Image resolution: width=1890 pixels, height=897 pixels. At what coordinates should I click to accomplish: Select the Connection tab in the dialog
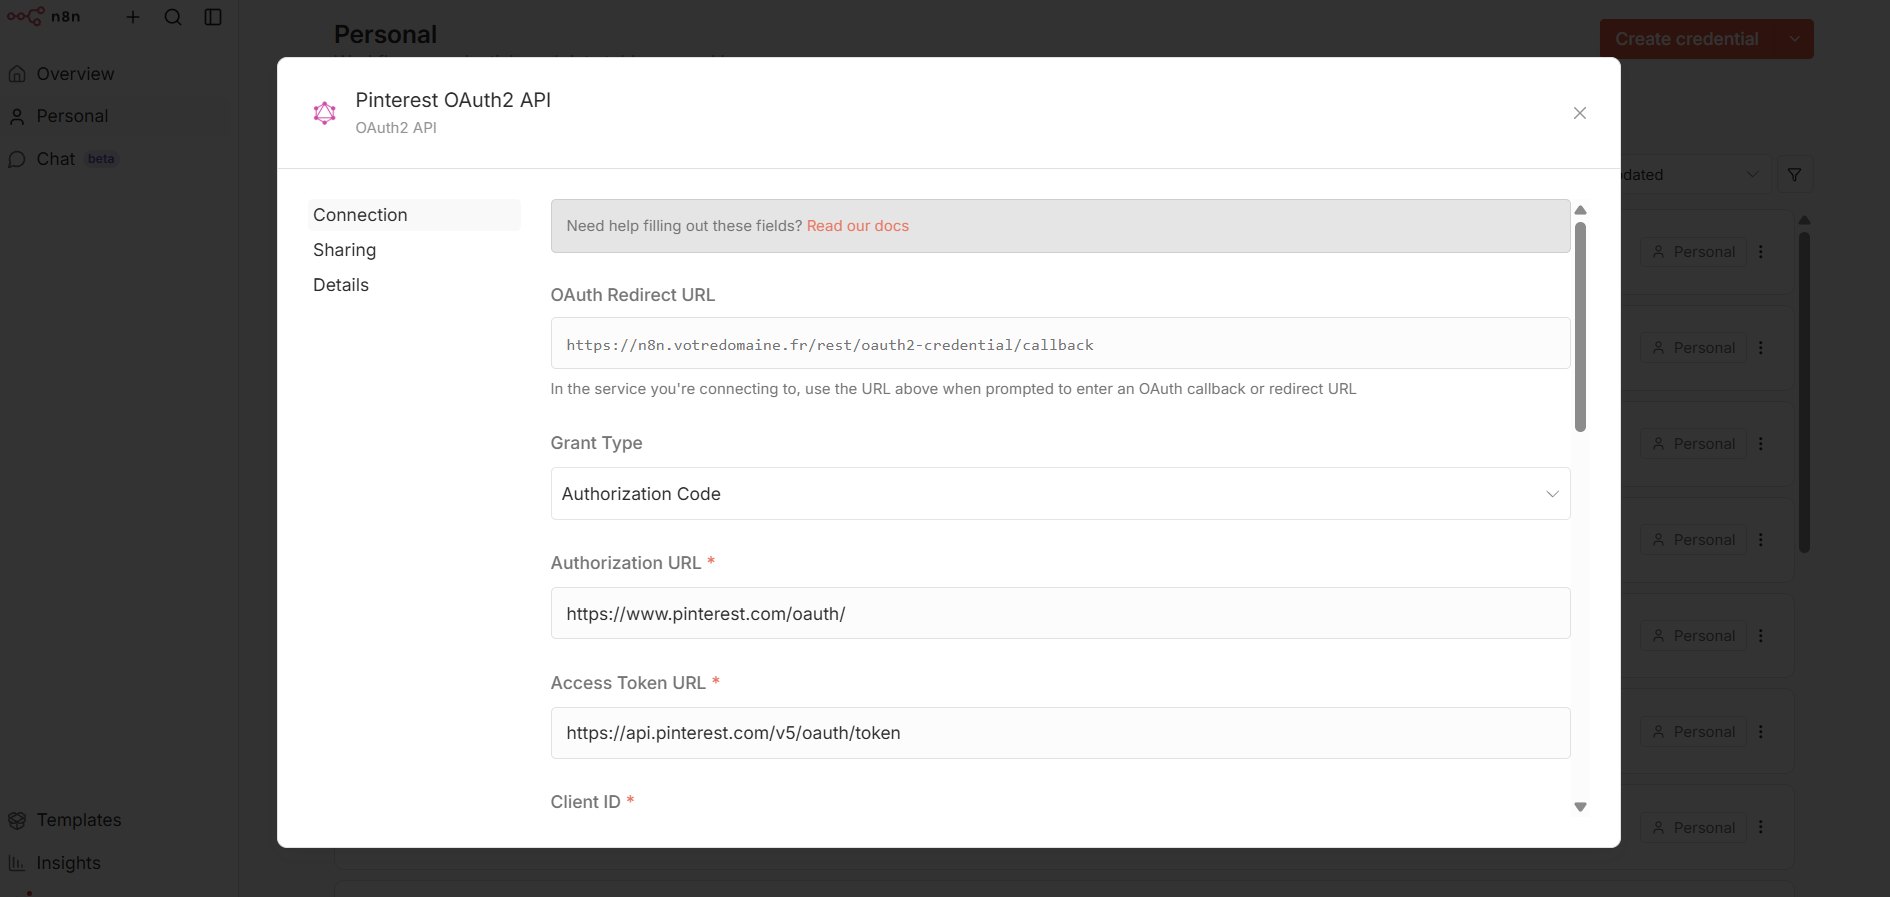click(414, 215)
